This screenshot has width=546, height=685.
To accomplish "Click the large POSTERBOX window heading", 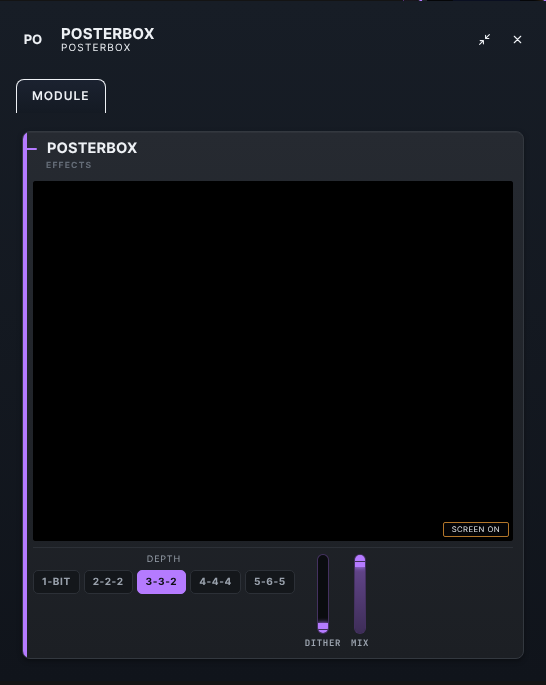I will point(107,34).
